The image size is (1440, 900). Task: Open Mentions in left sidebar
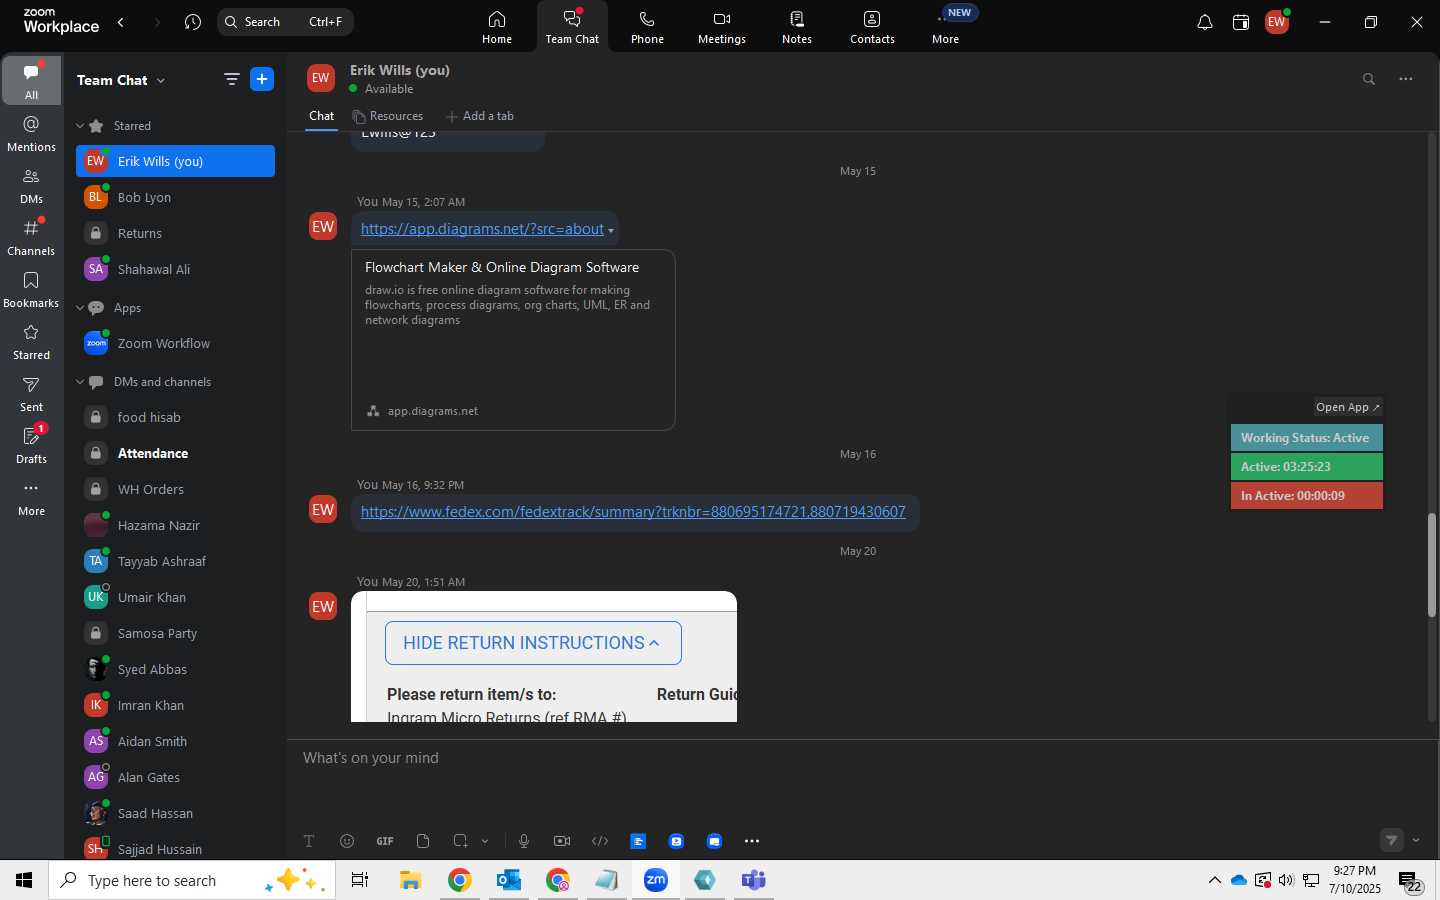[x=32, y=133]
